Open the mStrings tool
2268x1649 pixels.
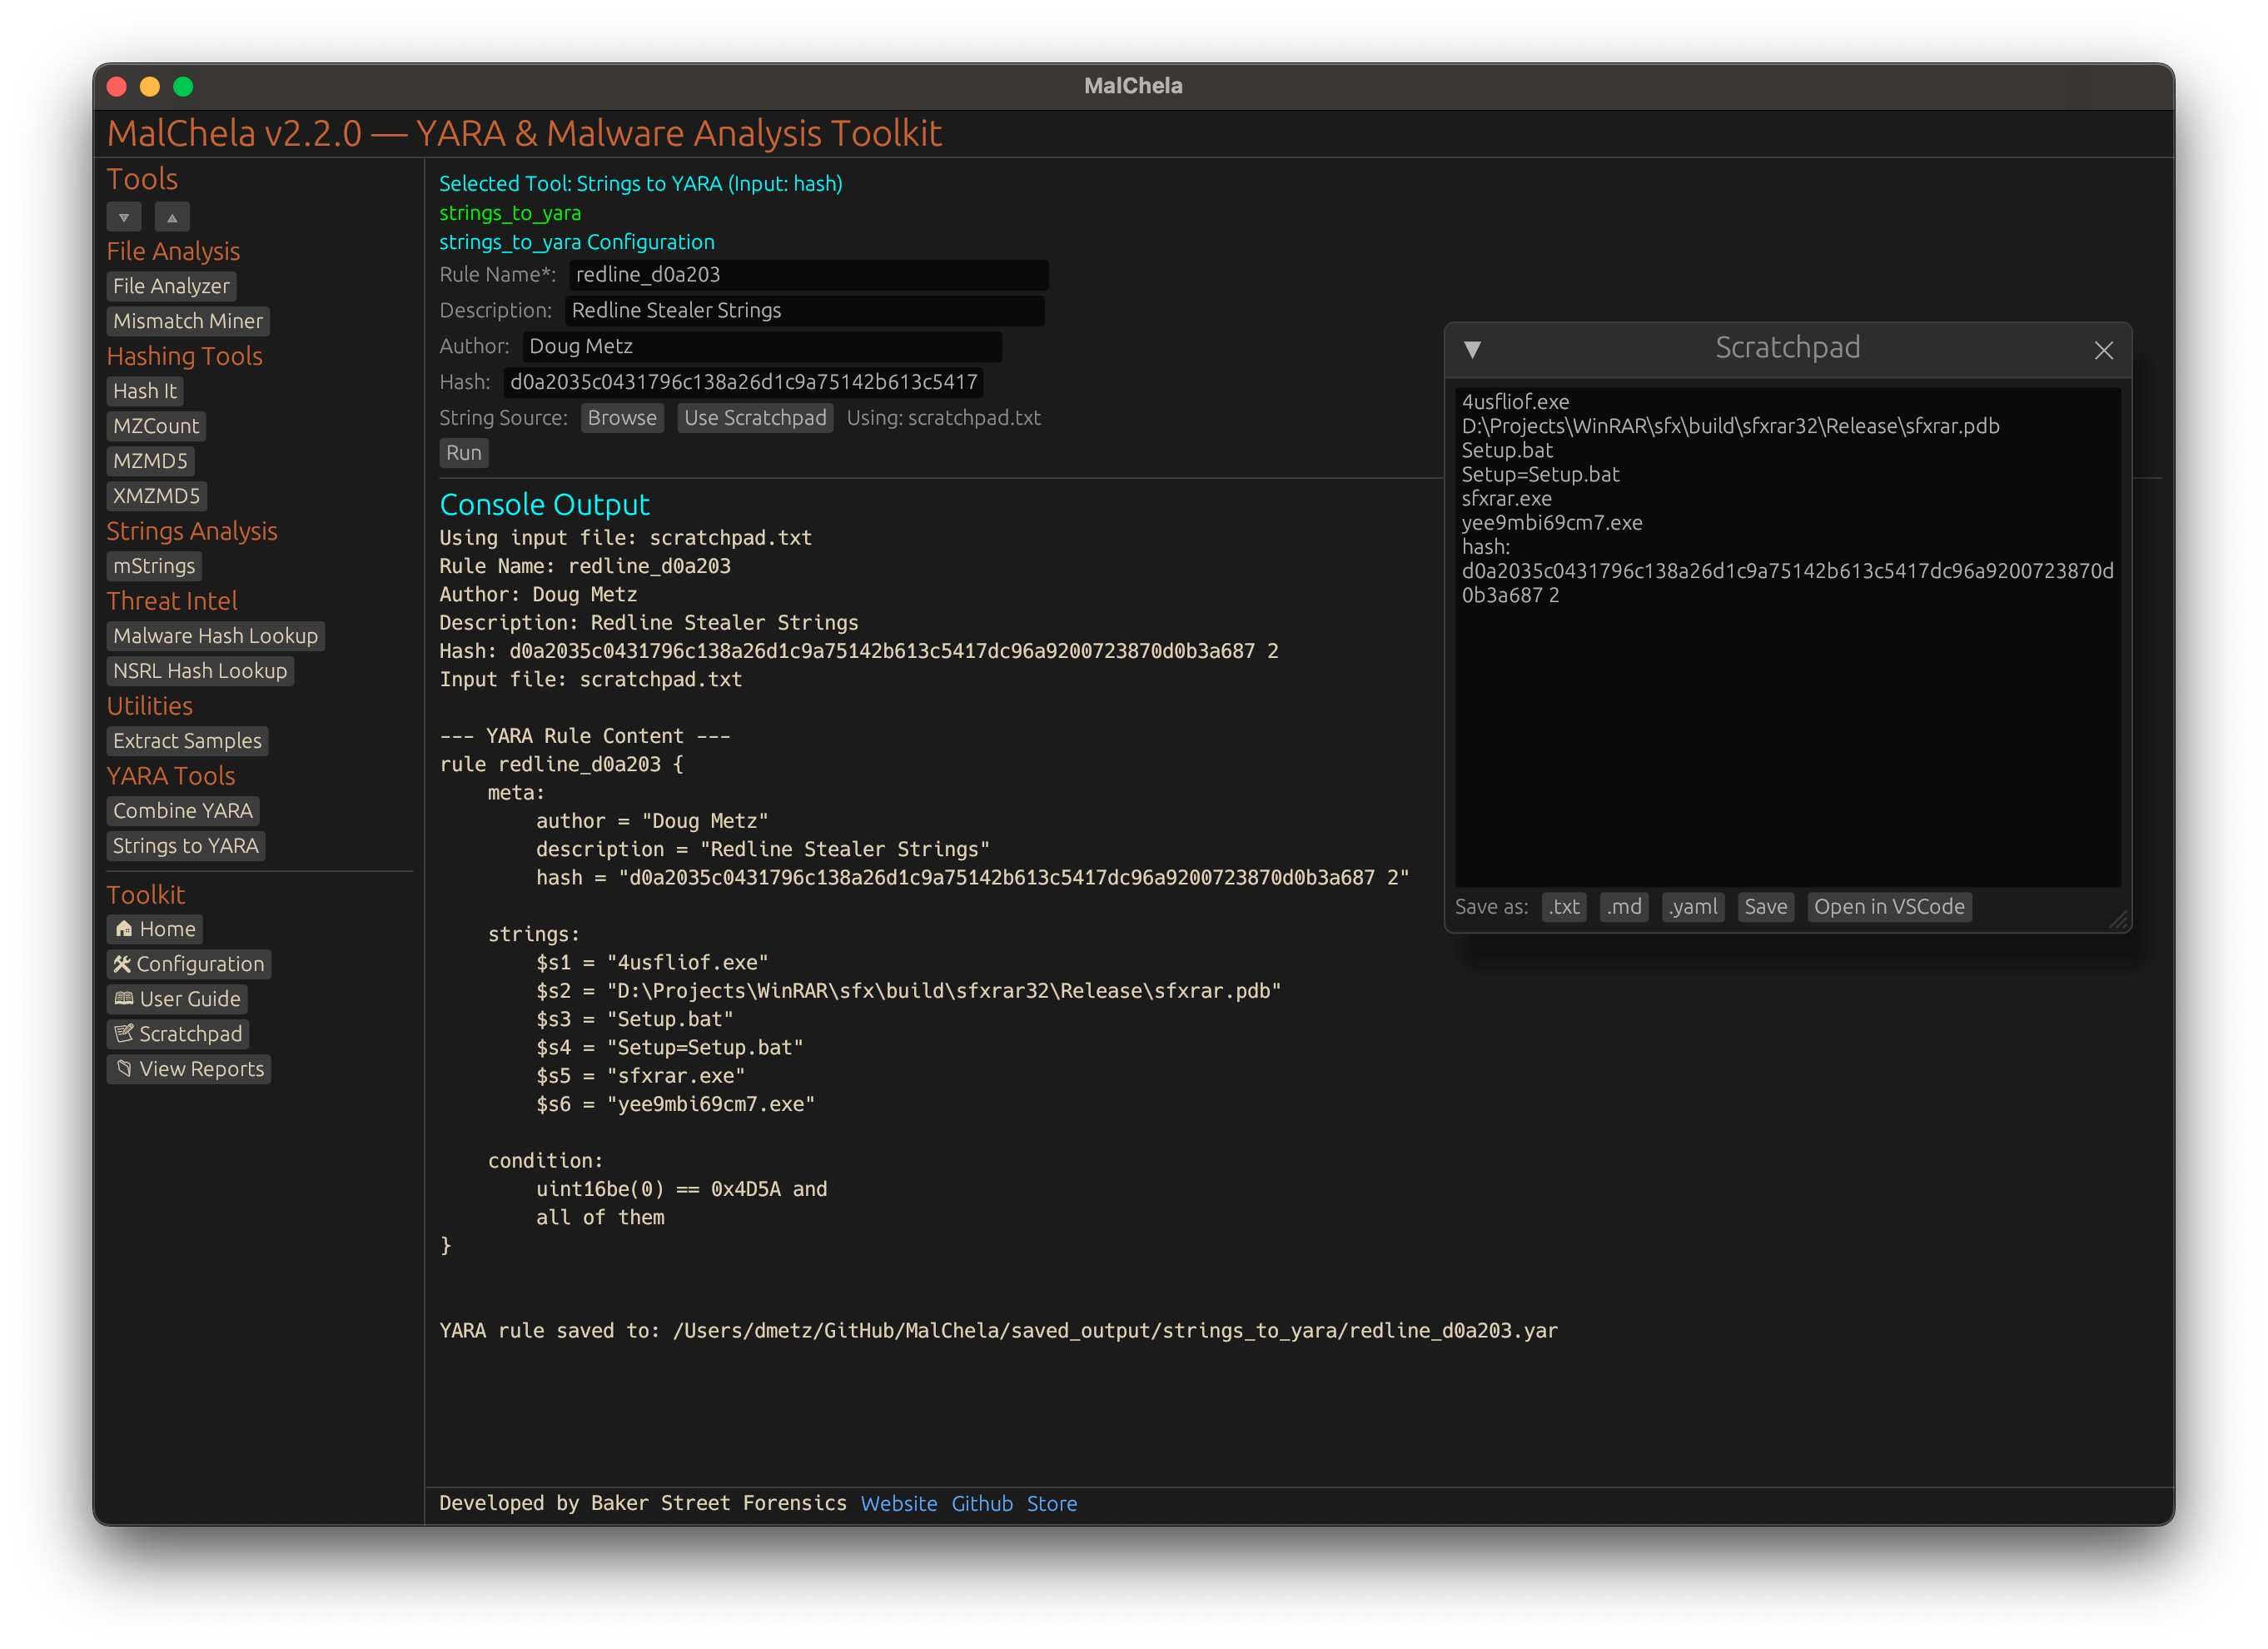[154, 566]
